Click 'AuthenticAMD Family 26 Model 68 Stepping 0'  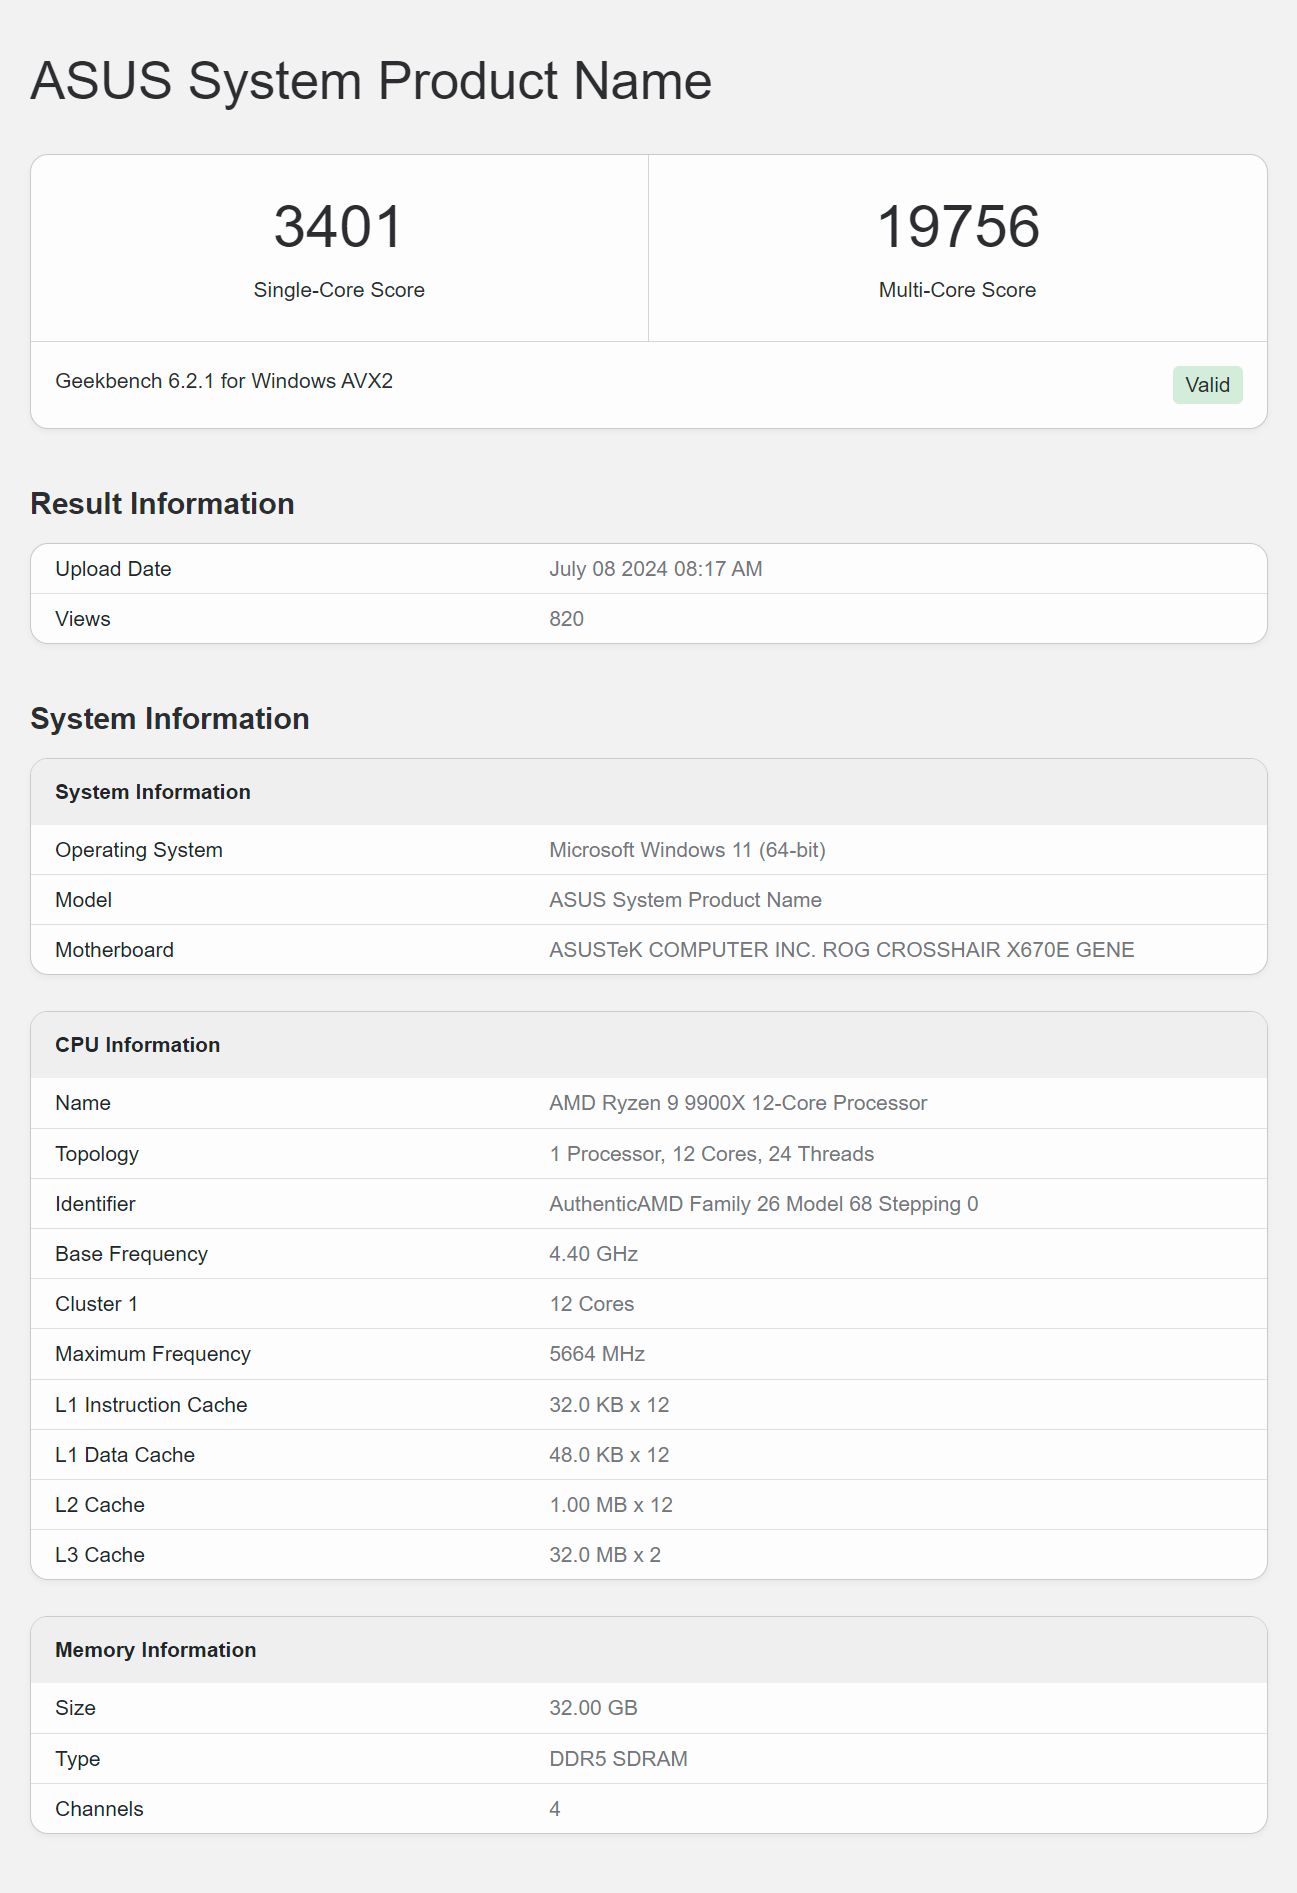click(763, 1204)
